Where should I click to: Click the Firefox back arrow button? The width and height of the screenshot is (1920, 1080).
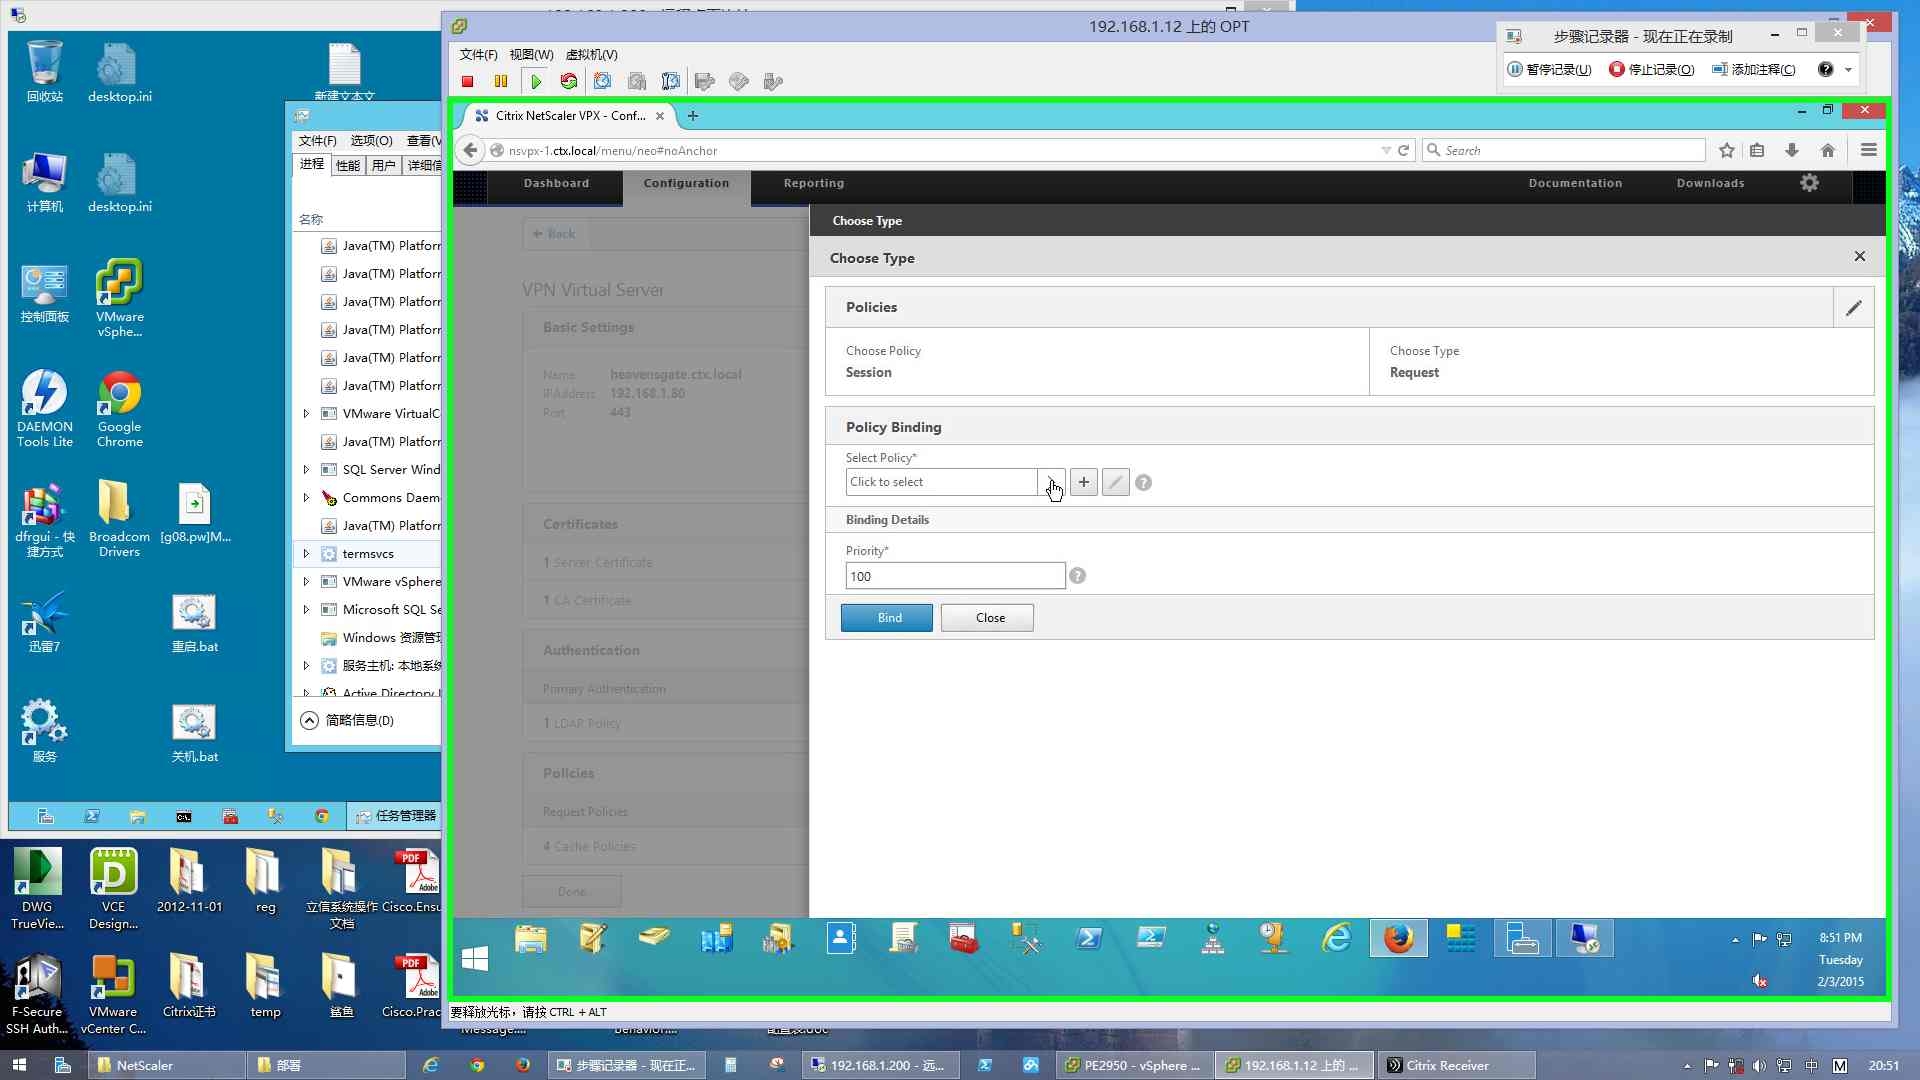coord(470,150)
